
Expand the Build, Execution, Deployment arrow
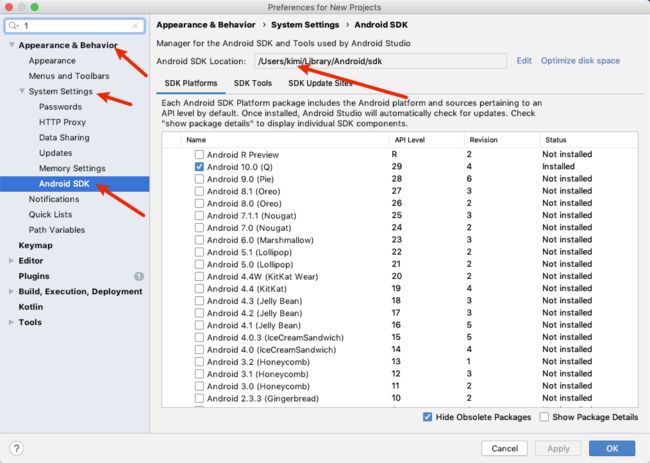click(x=12, y=291)
